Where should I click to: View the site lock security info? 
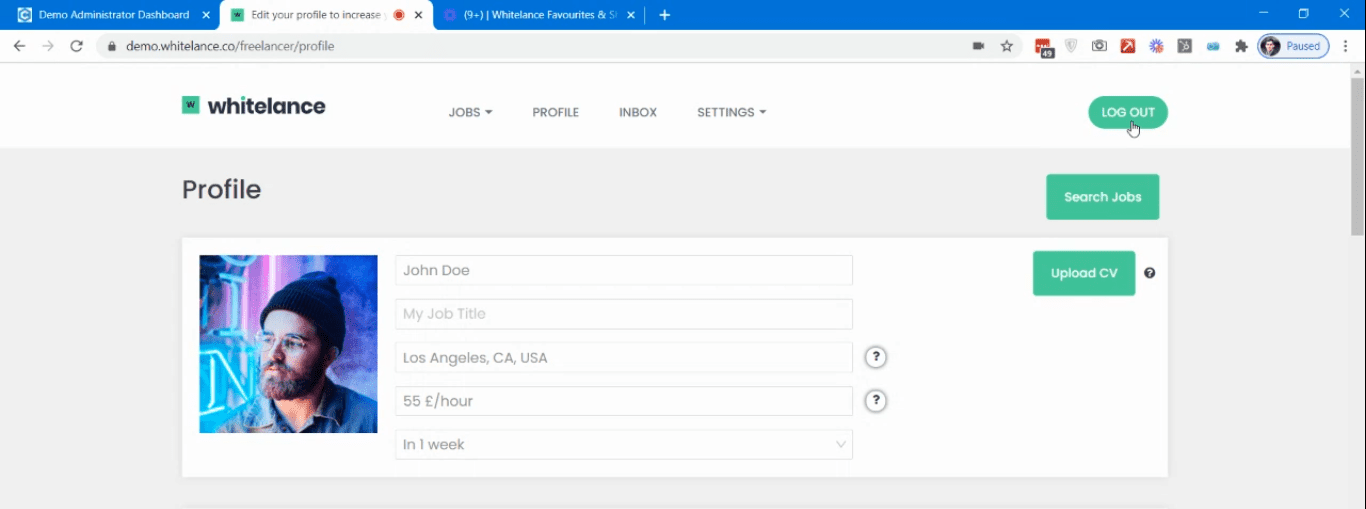(x=111, y=46)
